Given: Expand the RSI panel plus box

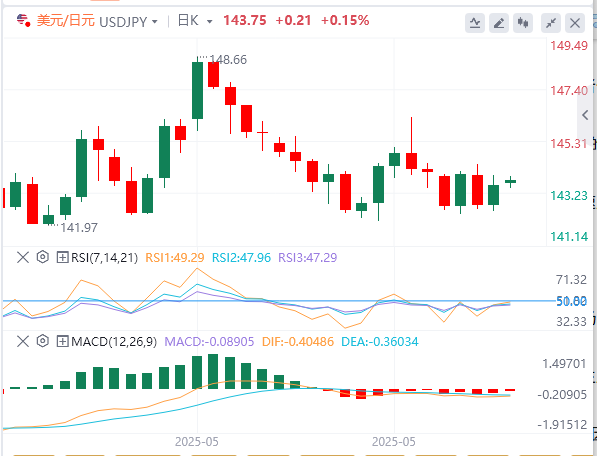Looking at the screenshot, I should click(x=62, y=257).
